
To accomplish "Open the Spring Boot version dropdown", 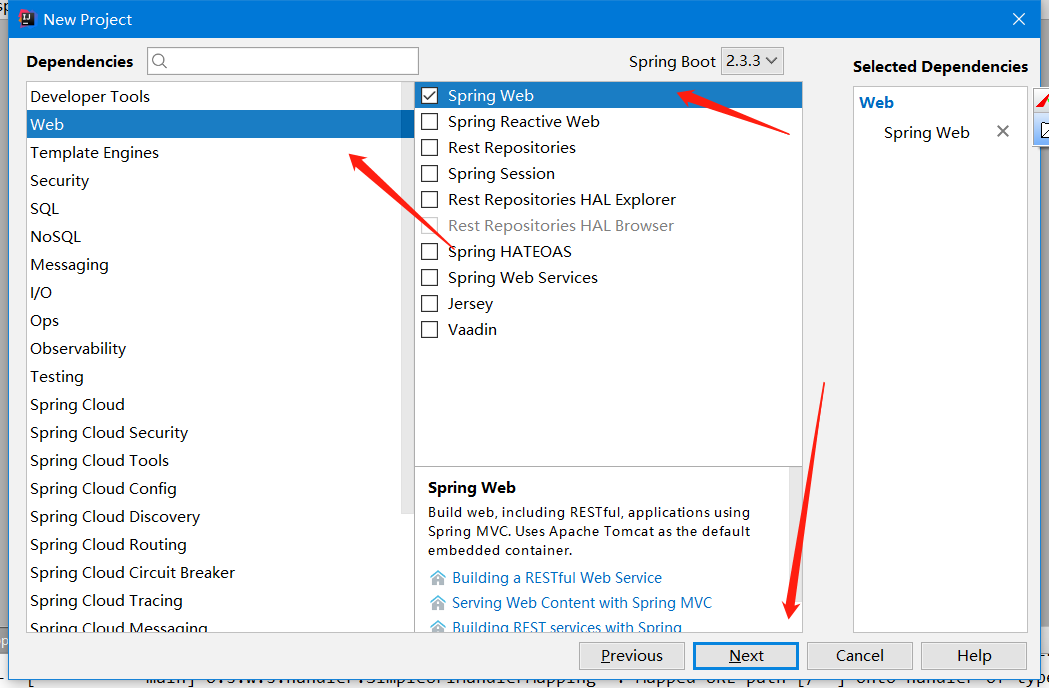I will [x=752, y=61].
